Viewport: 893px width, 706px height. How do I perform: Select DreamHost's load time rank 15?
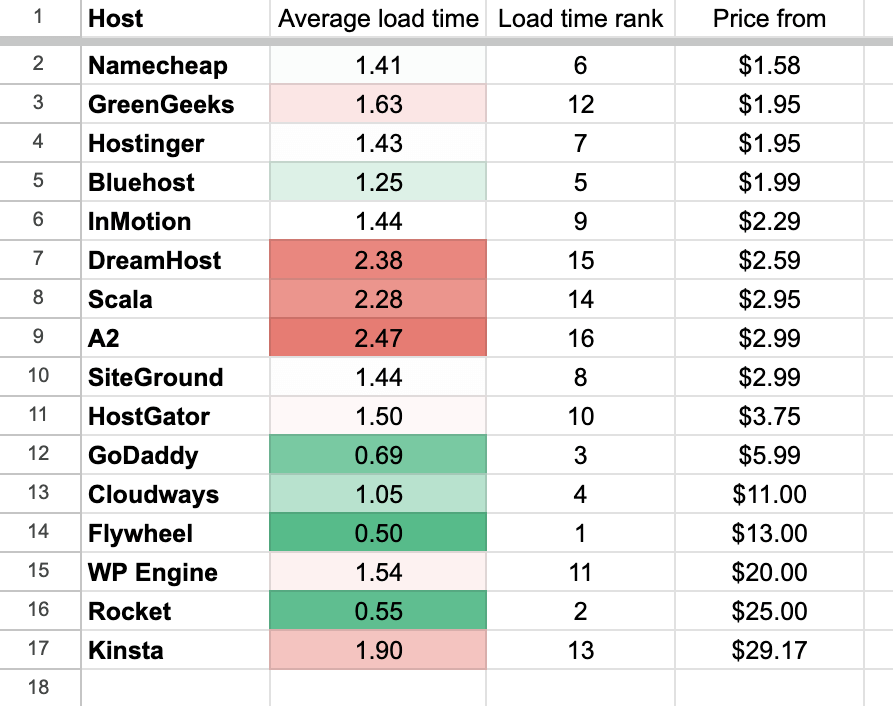(580, 261)
